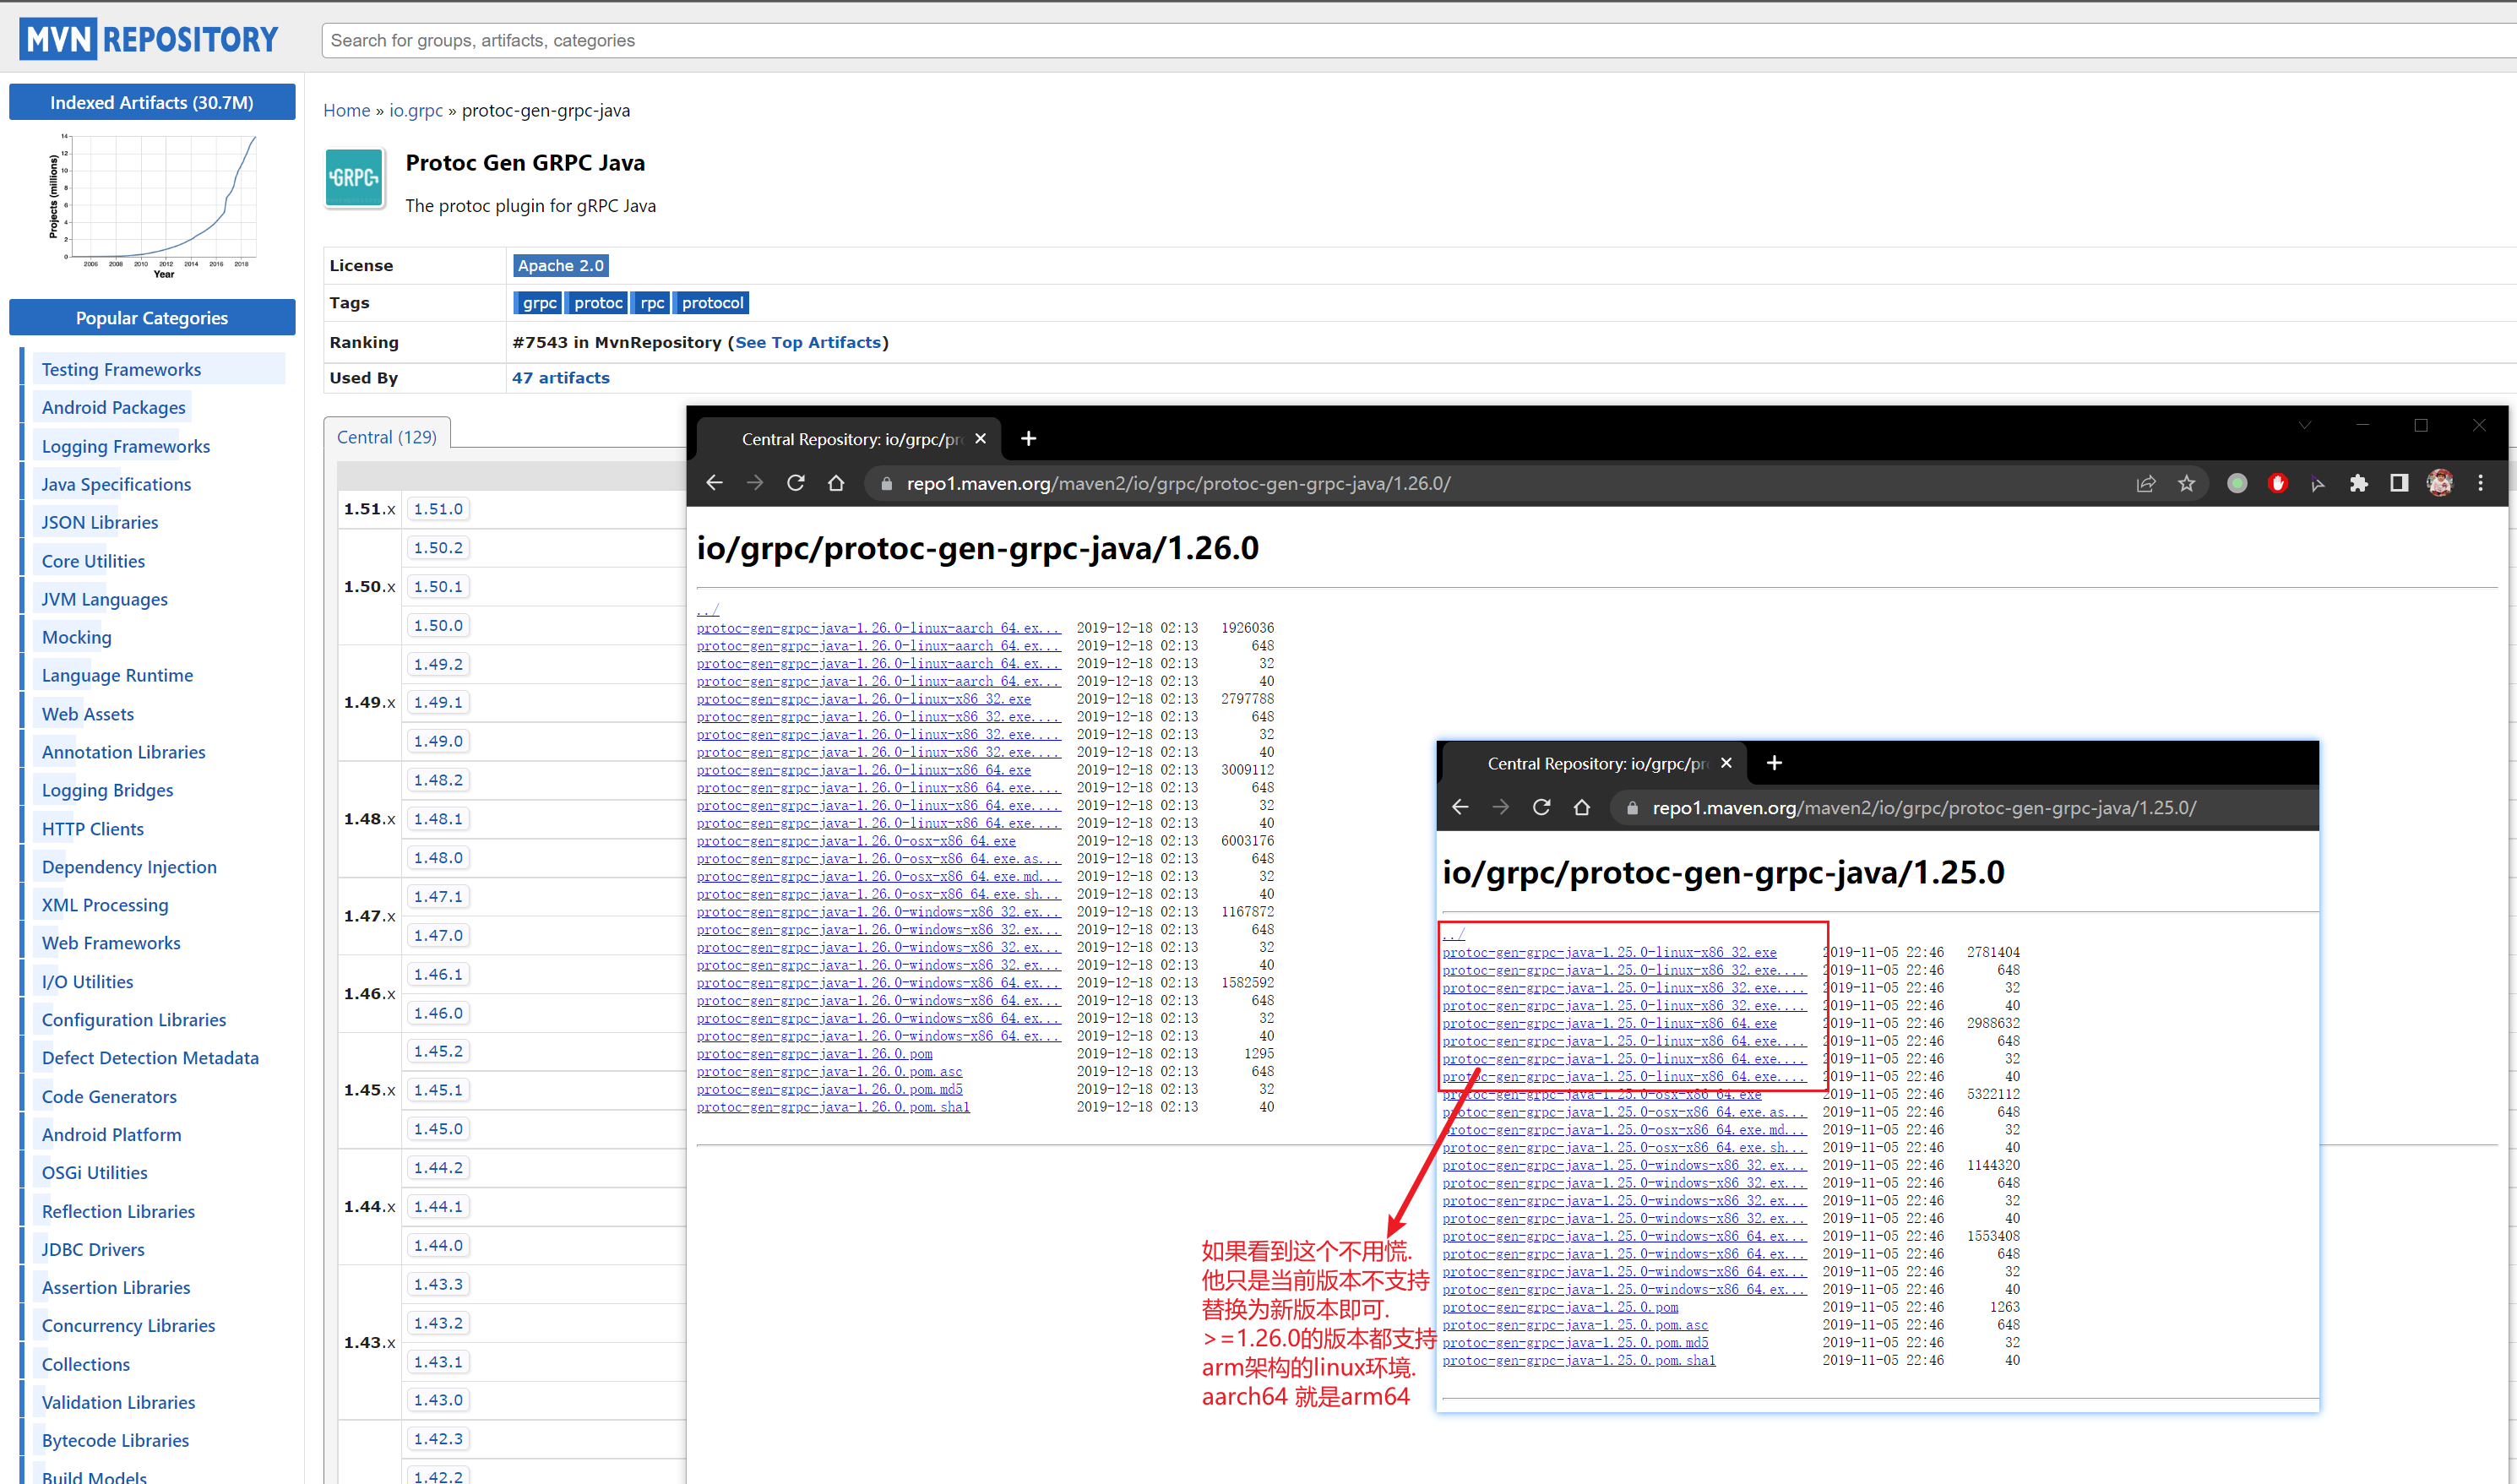Bookmark this page with star icon

[2186, 484]
